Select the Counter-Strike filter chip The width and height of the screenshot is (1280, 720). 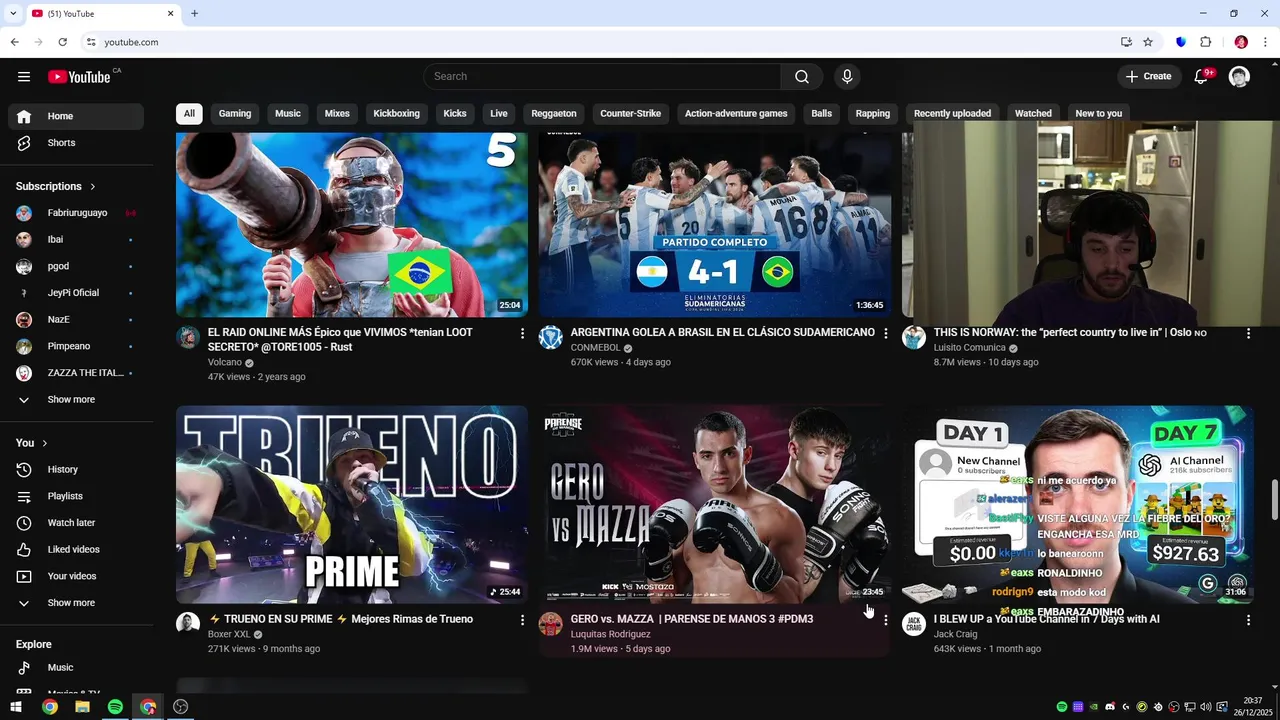click(630, 114)
